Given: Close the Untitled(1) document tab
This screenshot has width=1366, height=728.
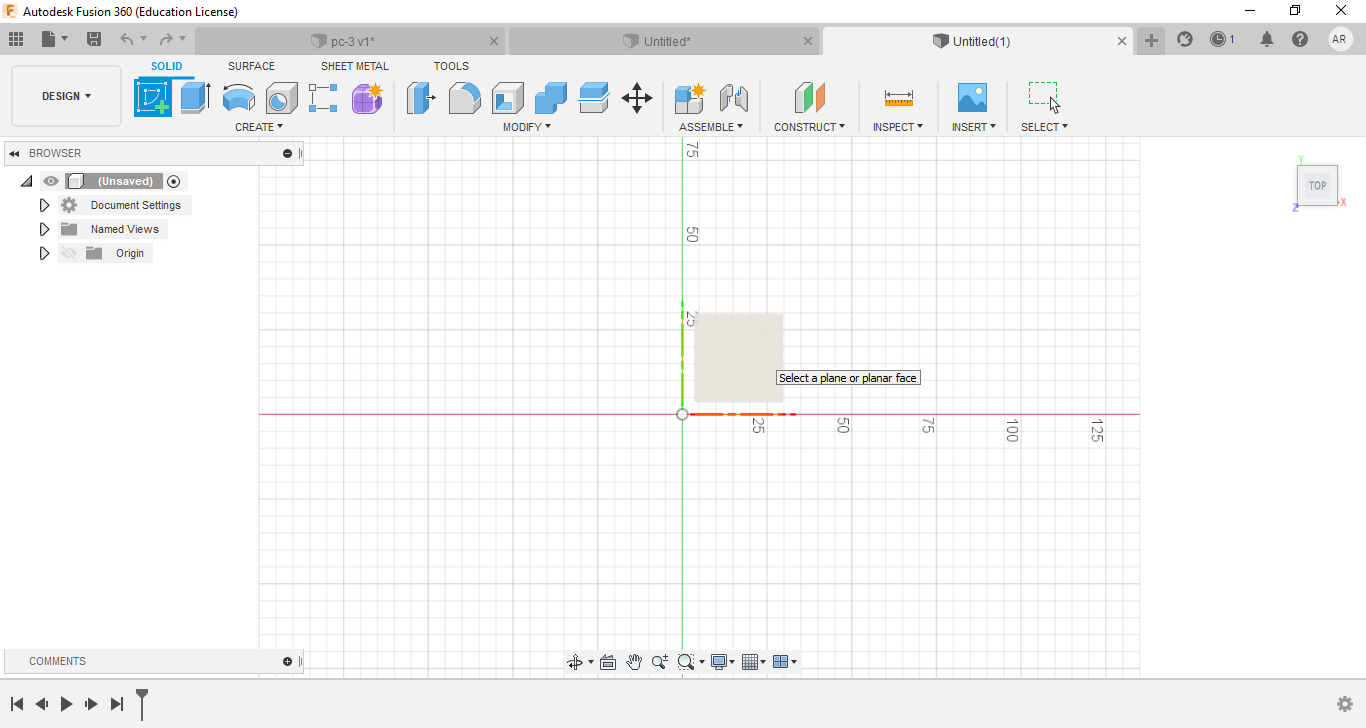Looking at the screenshot, I should 1122,41.
